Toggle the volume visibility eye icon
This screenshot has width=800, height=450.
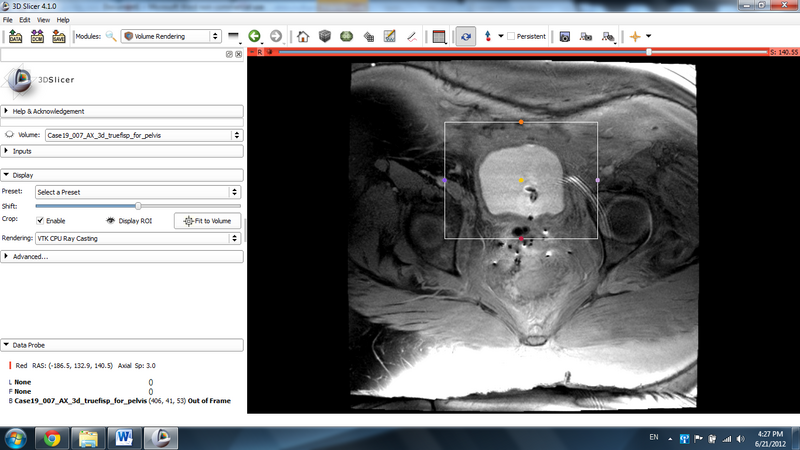pyautogui.click(x=9, y=134)
